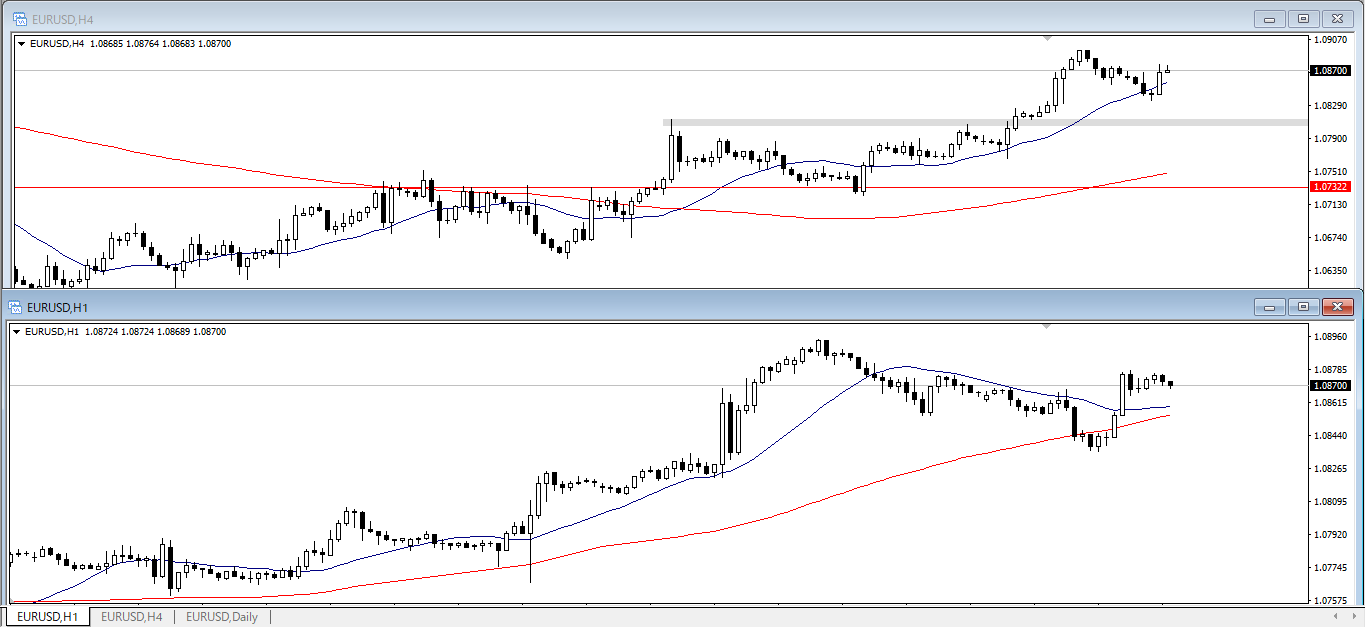Click the red 1.07322 price label
Screen dimensions: 1365x627
tap(1330, 187)
